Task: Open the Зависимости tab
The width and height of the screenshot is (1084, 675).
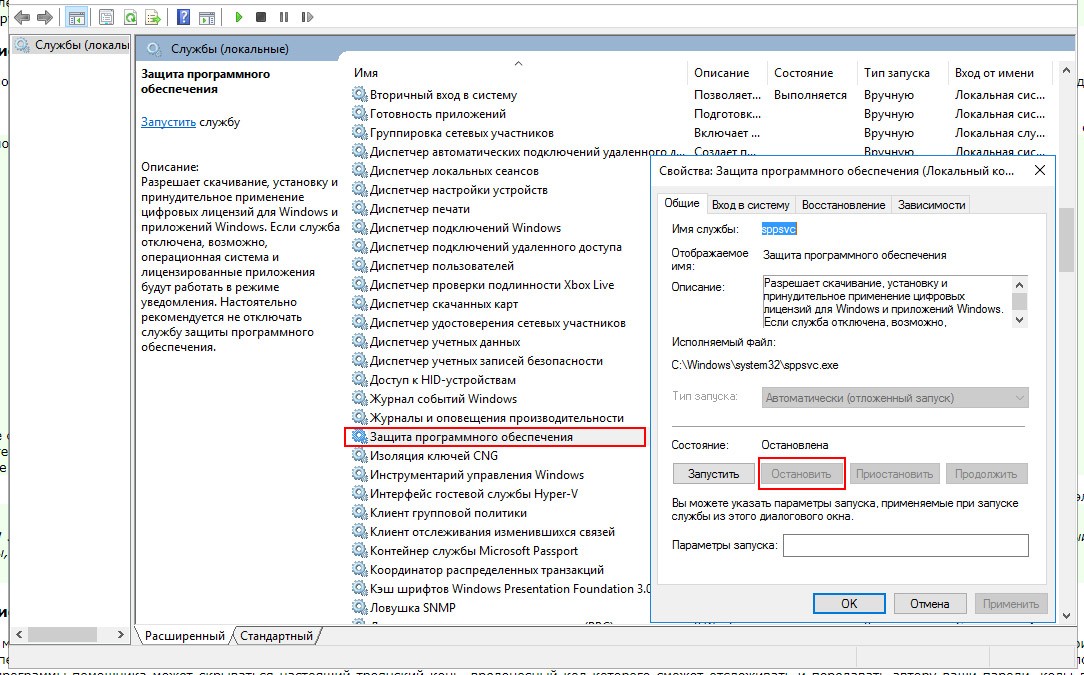Action: 931,205
